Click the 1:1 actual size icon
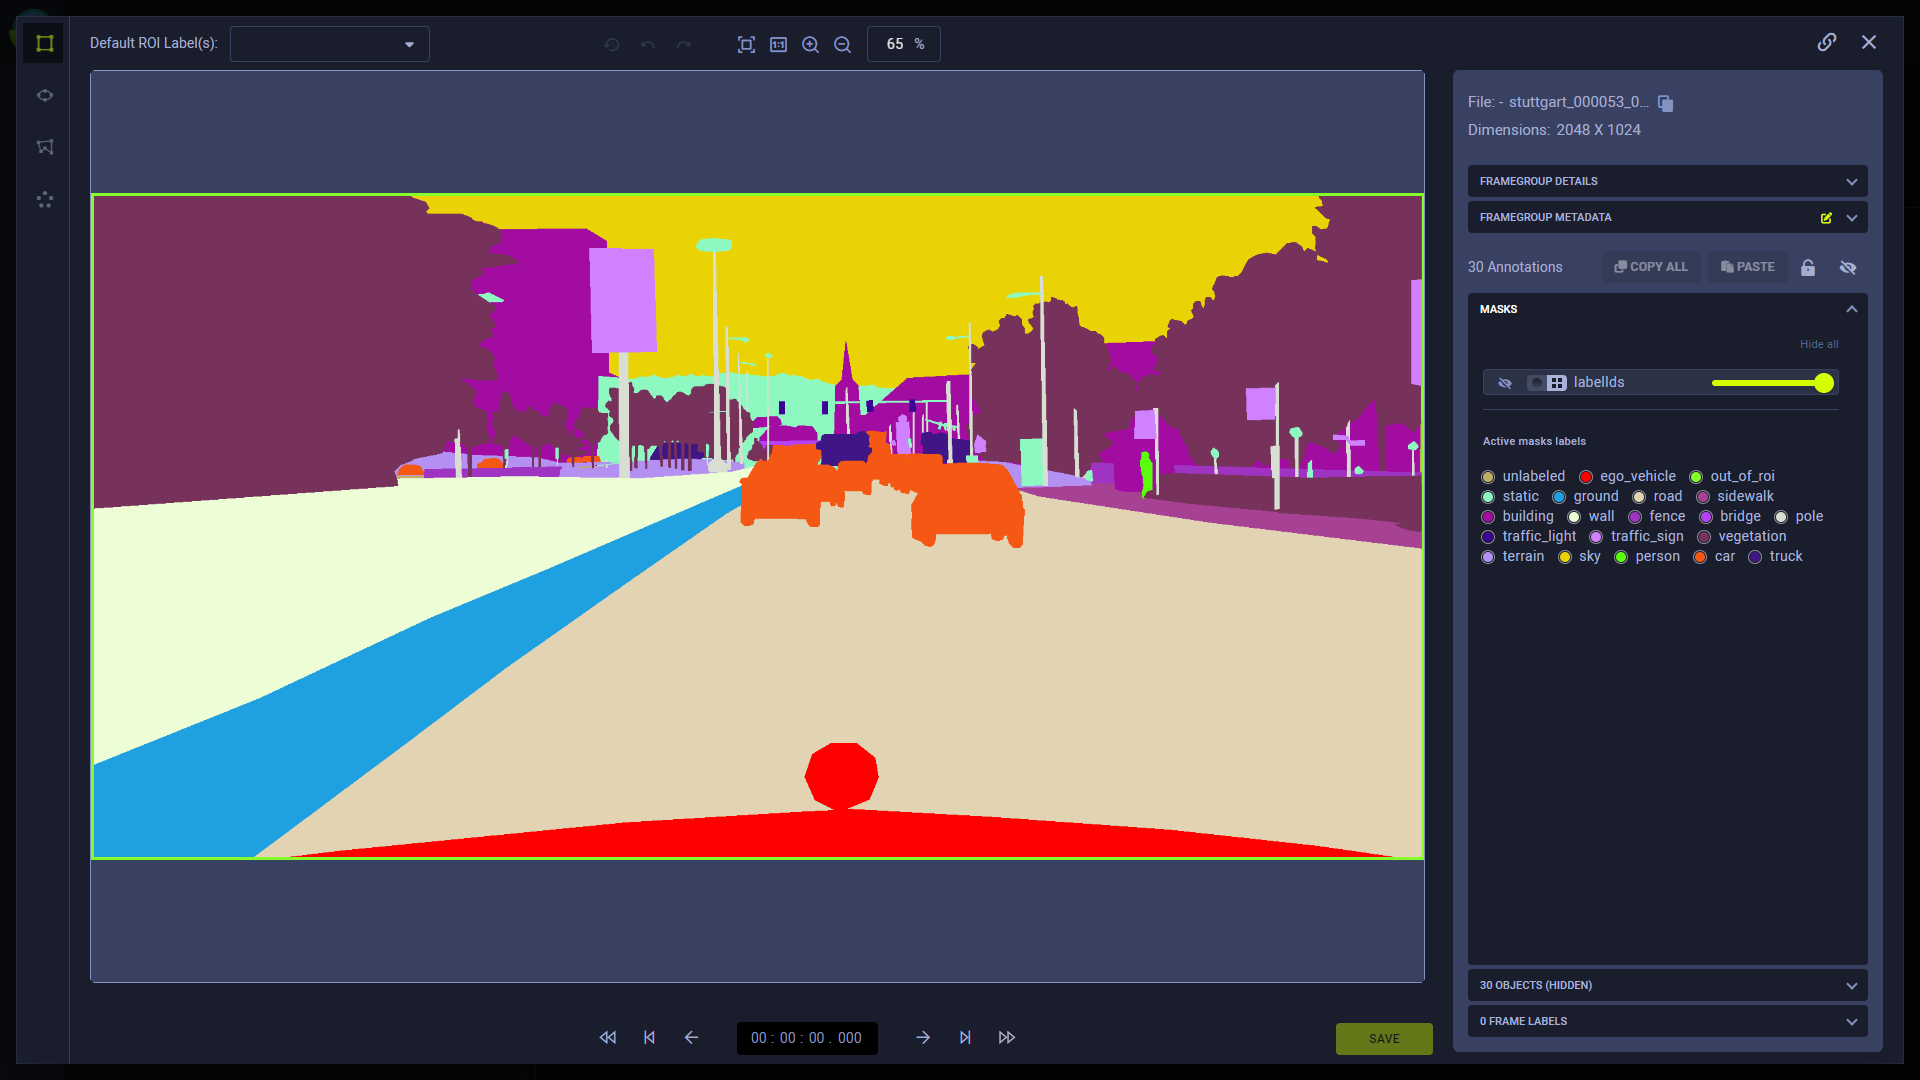 click(778, 44)
